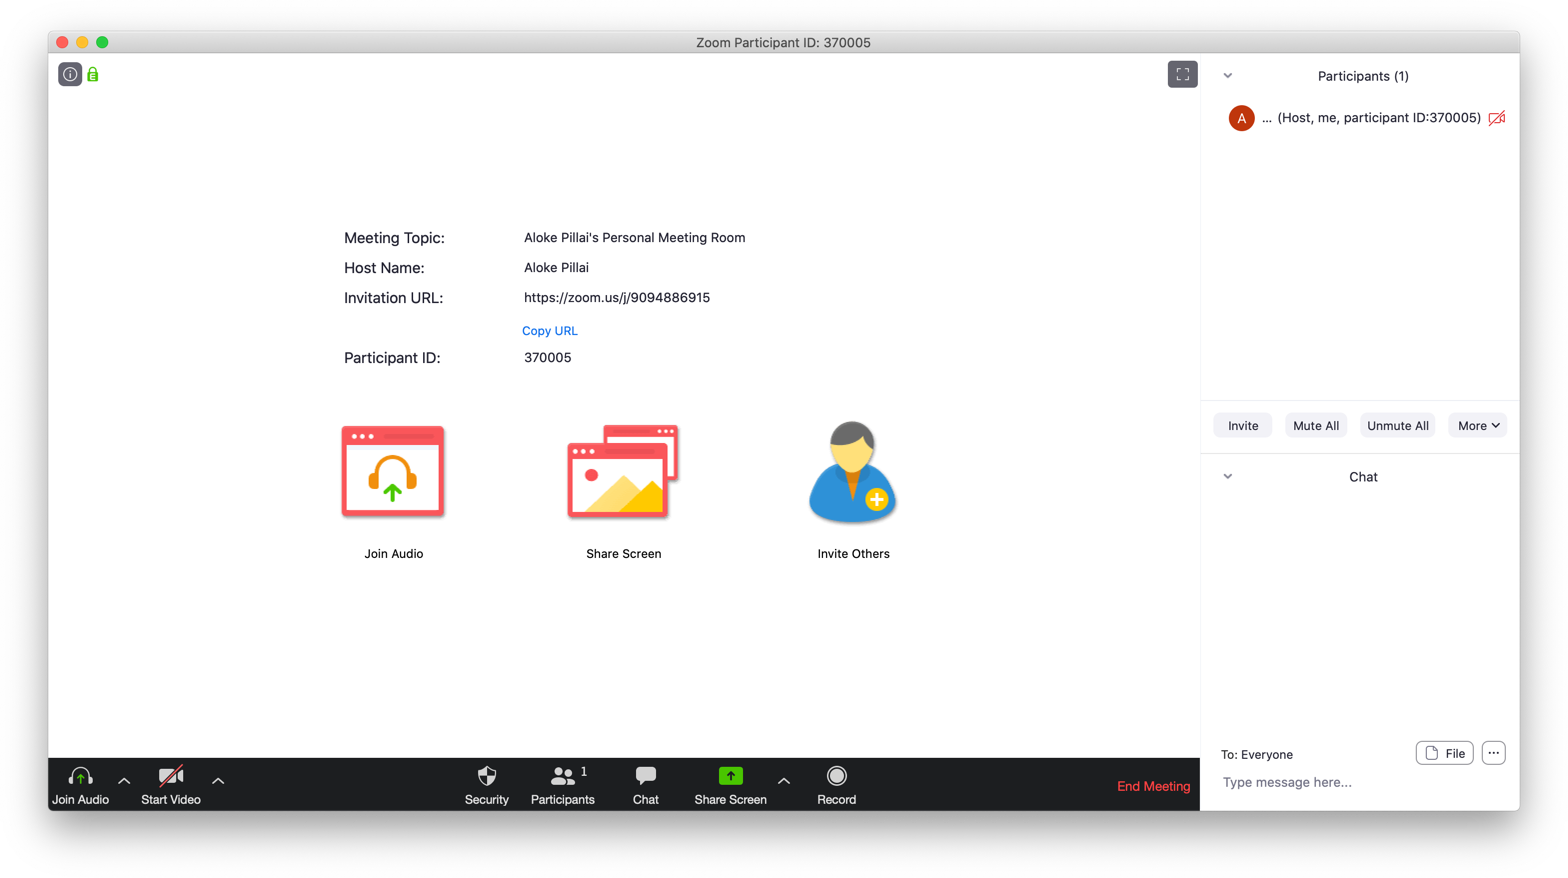The image size is (1568, 878).
Task: Minimize the Zoom window with yellow button
Action: coord(82,42)
